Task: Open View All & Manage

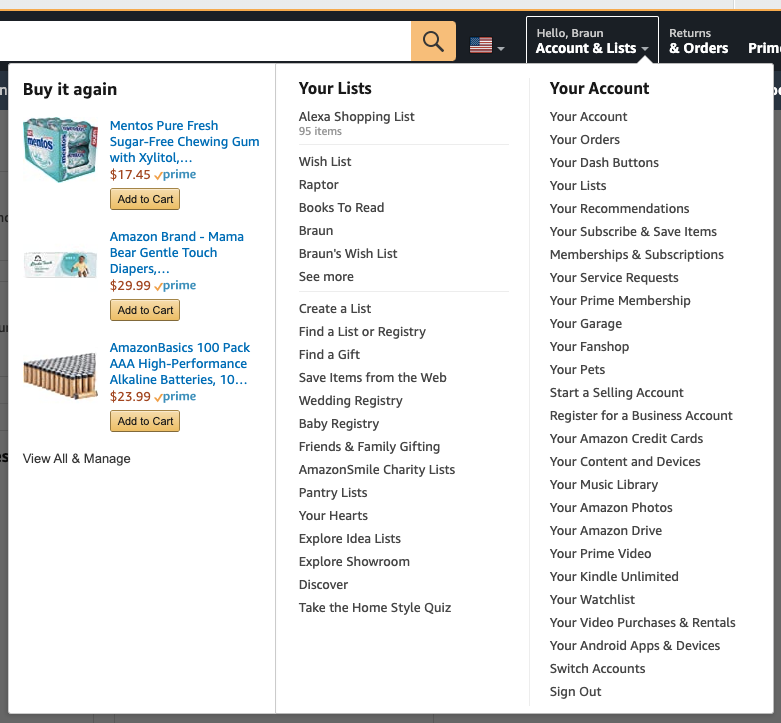Action: 77,459
